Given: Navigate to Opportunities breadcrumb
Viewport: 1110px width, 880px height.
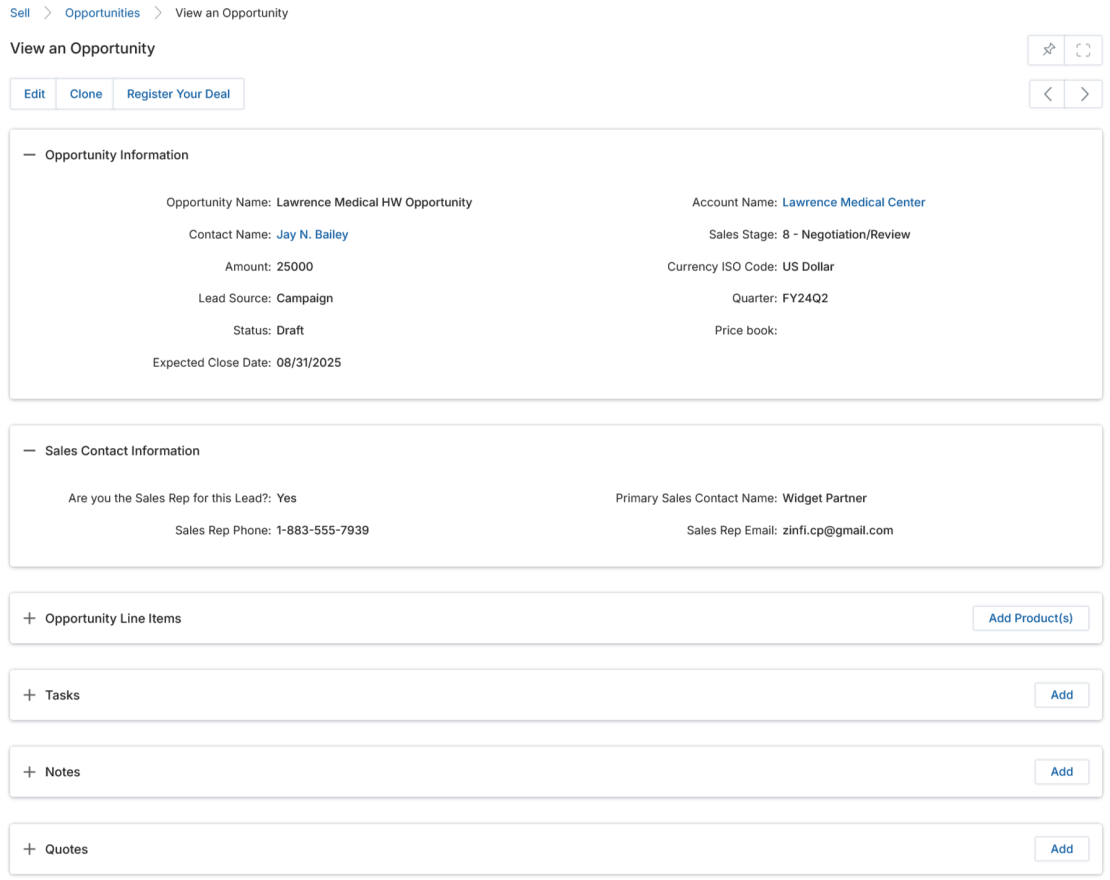Looking at the screenshot, I should (103, 13).
